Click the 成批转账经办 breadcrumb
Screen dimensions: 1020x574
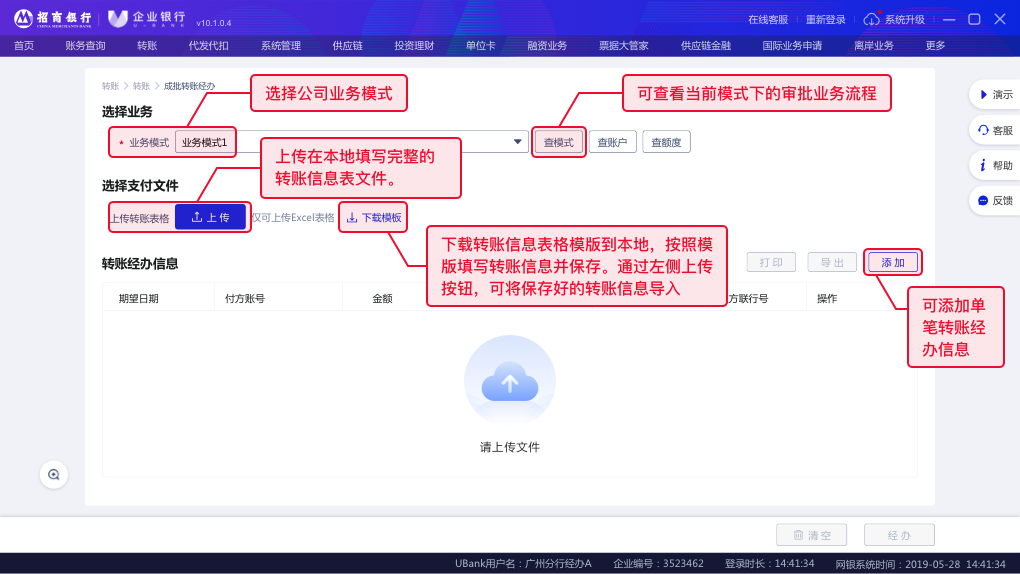tap(189, 86)
